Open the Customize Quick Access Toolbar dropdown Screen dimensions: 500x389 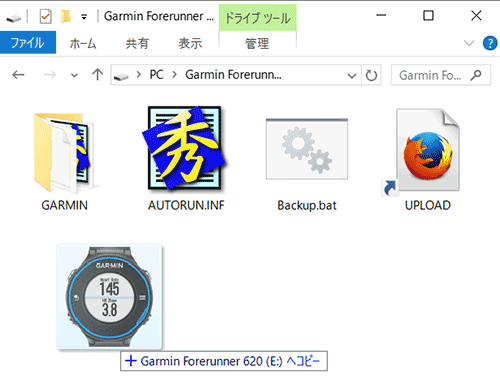click(84, 17)
